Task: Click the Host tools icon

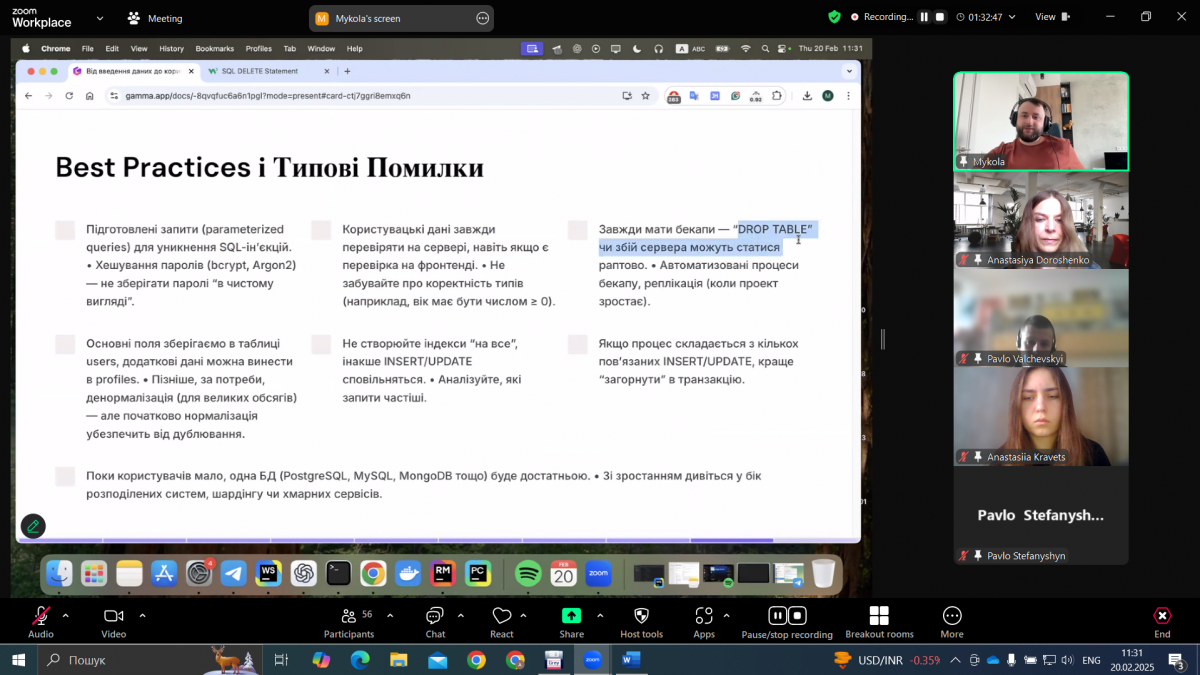Action: [643, 620]
